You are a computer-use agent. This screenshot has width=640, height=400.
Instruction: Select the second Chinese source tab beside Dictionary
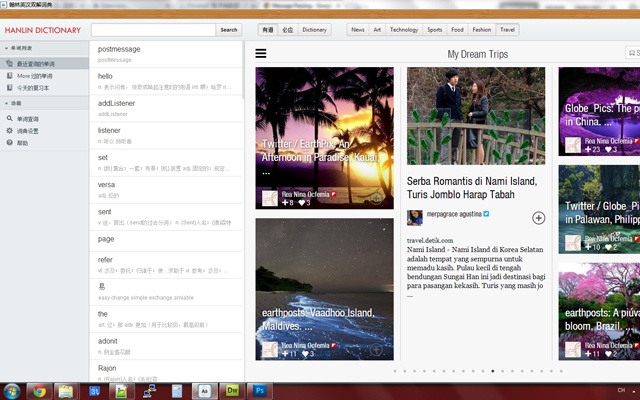[x=288, y=30]
